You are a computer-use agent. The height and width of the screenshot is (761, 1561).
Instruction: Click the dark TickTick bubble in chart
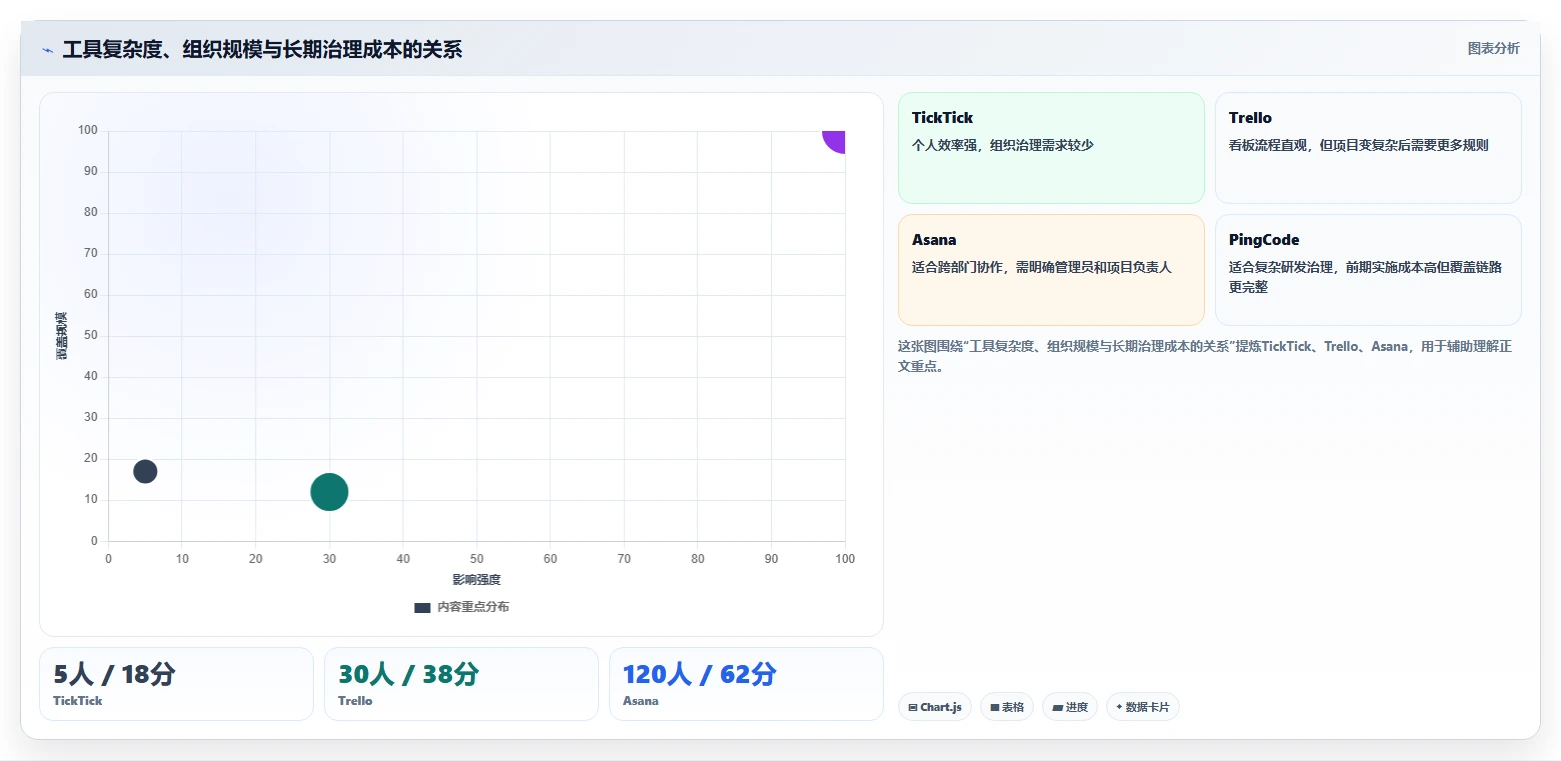145,471
